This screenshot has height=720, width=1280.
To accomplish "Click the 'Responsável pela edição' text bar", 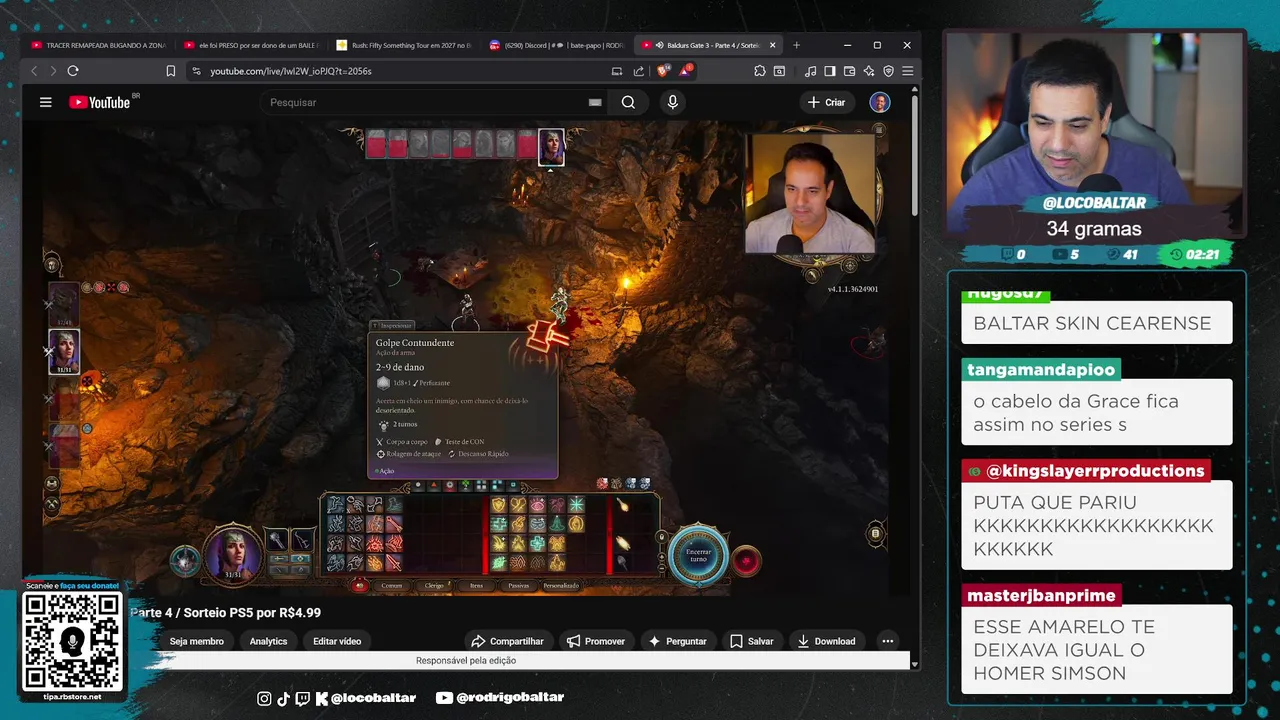I will [466, 661].
